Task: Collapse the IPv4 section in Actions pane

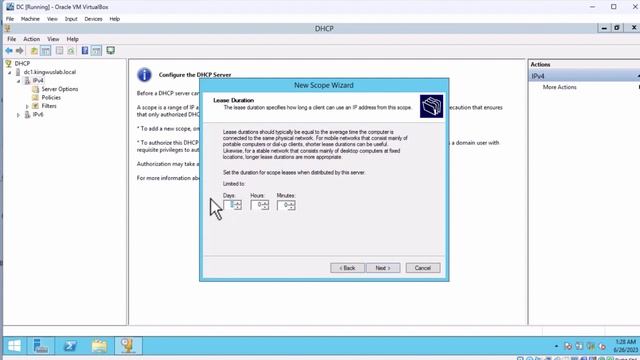Action: (x=638, y=76)
